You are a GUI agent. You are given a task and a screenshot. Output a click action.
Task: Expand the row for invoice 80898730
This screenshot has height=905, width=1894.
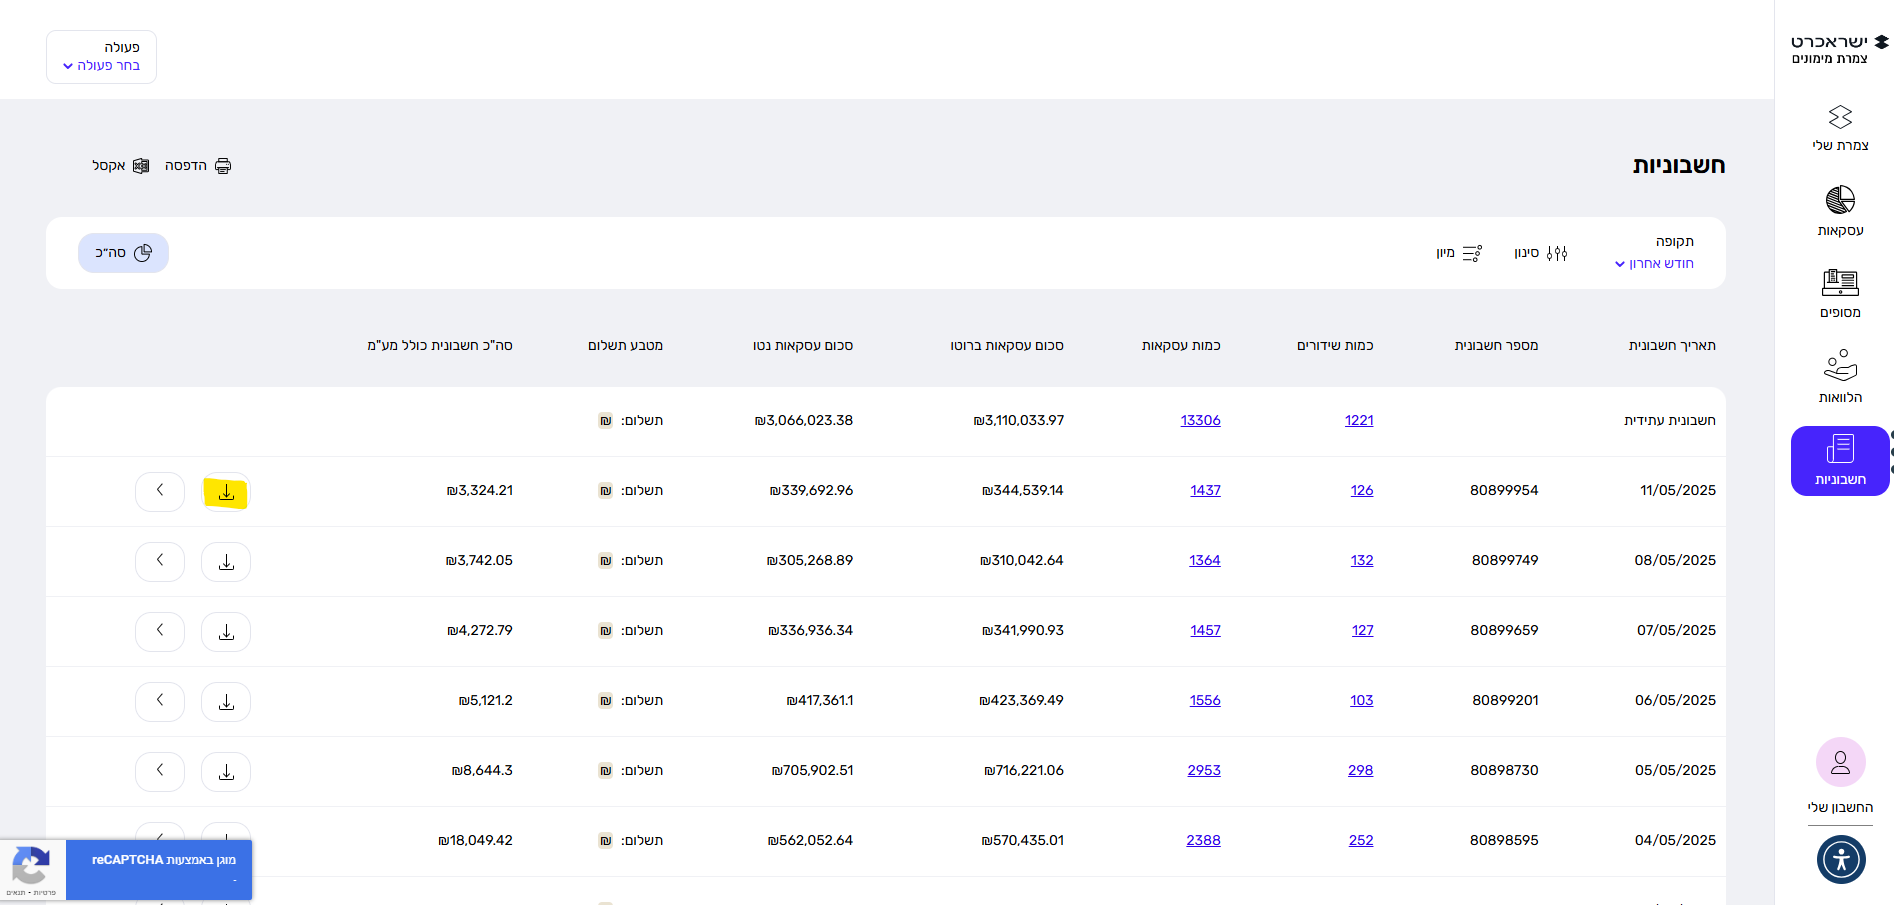point(160,771)
